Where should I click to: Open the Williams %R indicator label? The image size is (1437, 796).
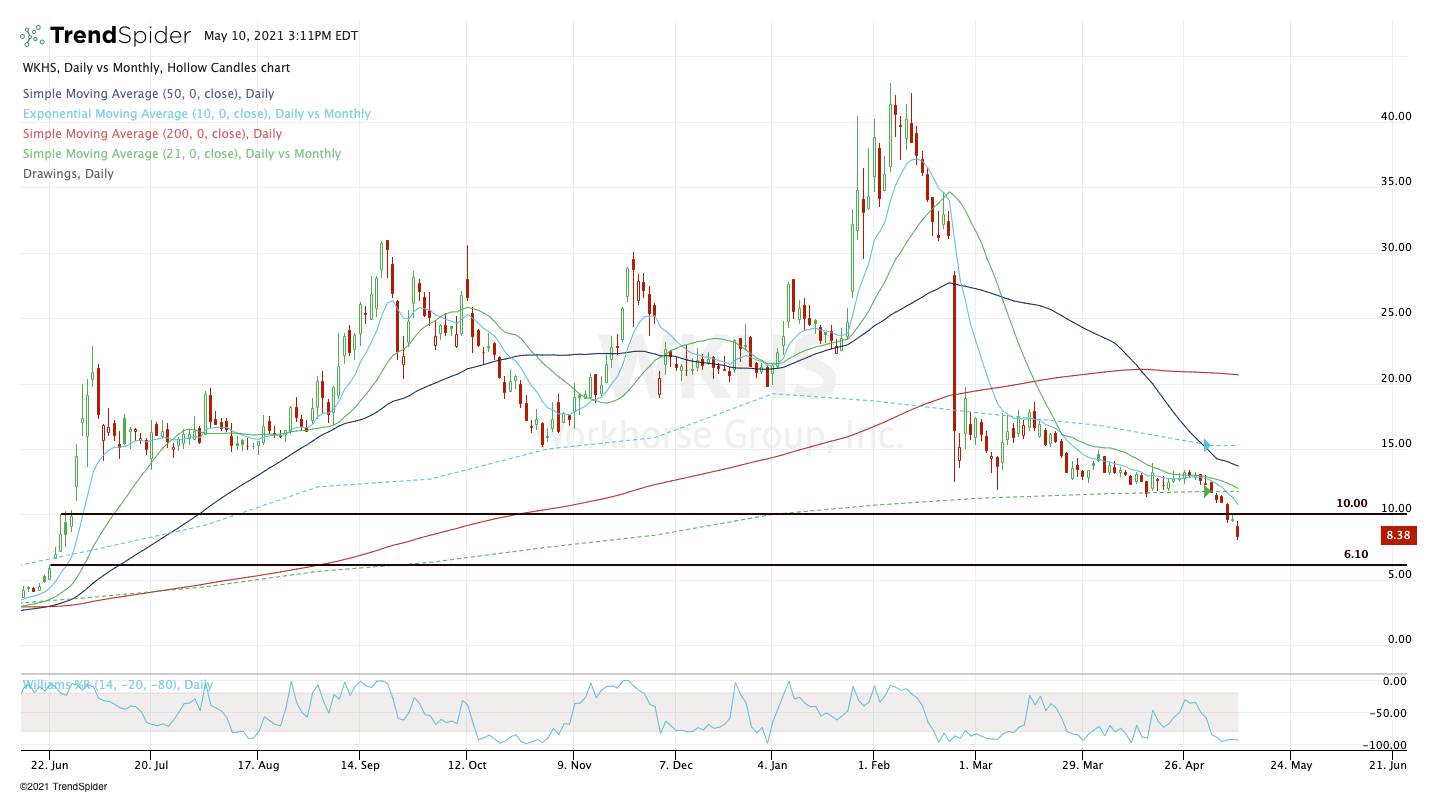(x=117, y=685)
